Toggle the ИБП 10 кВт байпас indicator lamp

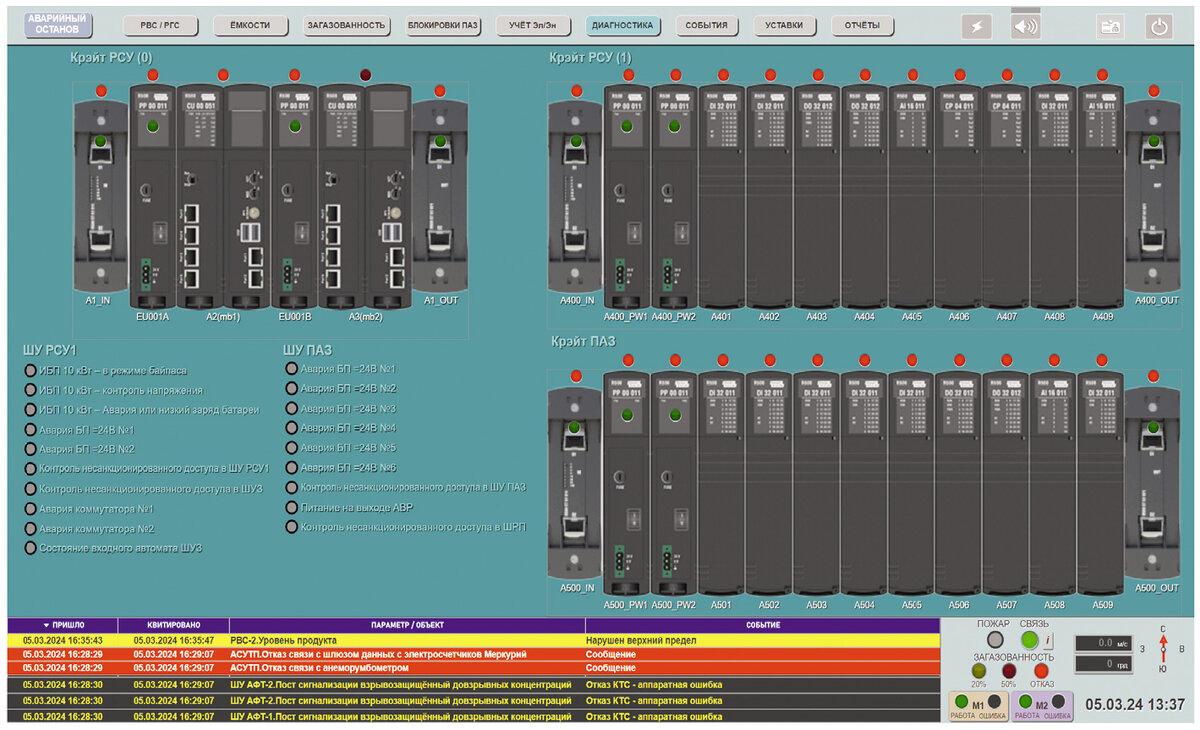(x=29, y=368)
